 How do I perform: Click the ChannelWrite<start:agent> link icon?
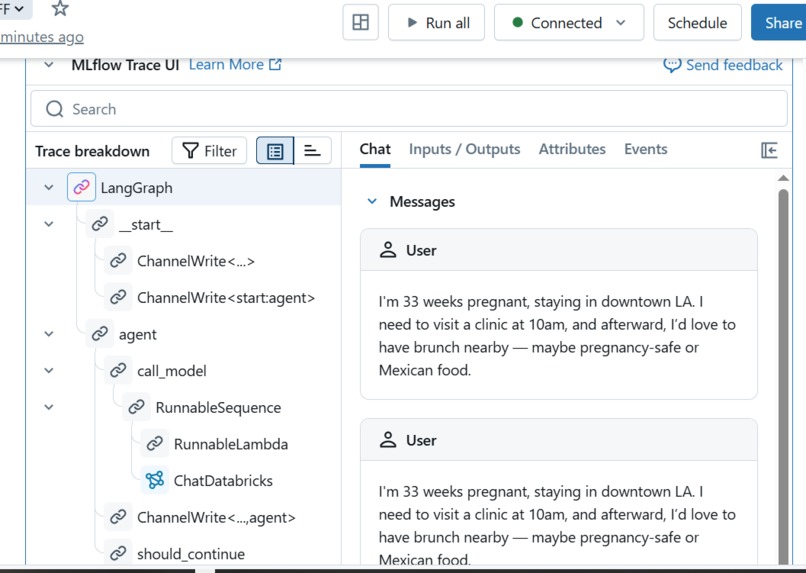click(118, 297)
